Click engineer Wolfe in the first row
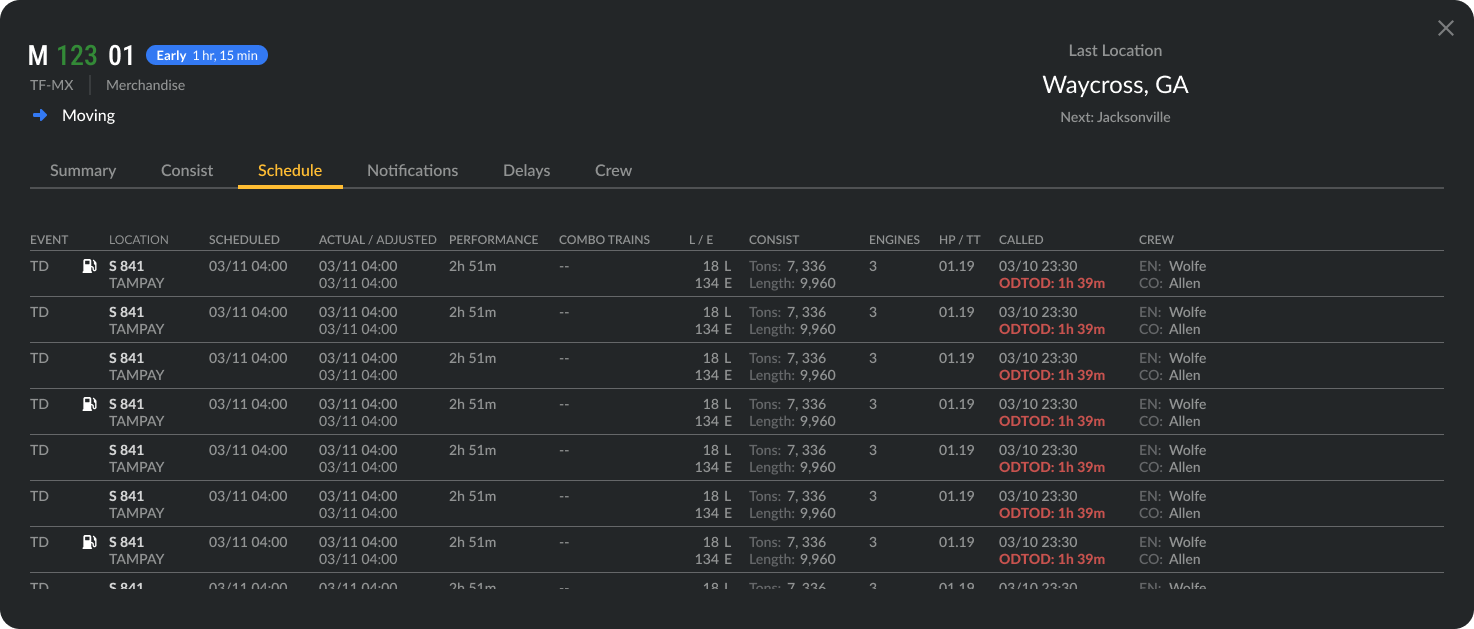 1186,266
